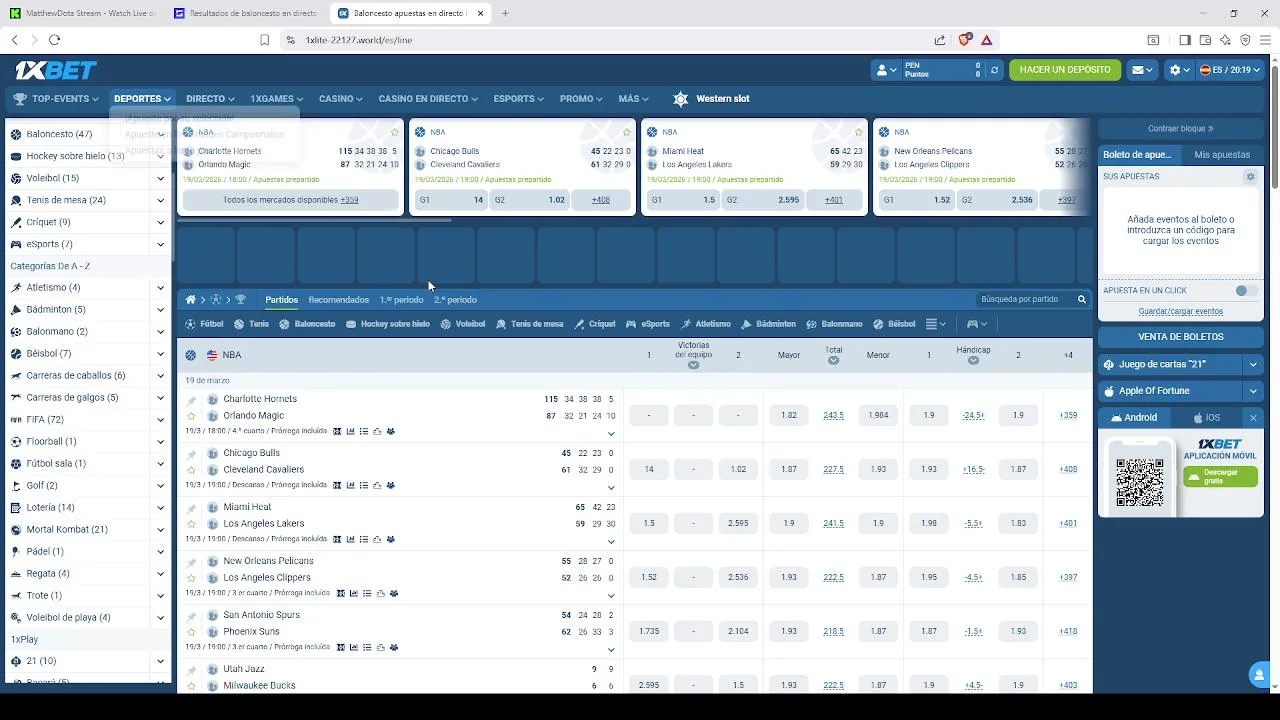Open the user account icon menu
This screenshot has width=1280, height=720.
(886, 70)
